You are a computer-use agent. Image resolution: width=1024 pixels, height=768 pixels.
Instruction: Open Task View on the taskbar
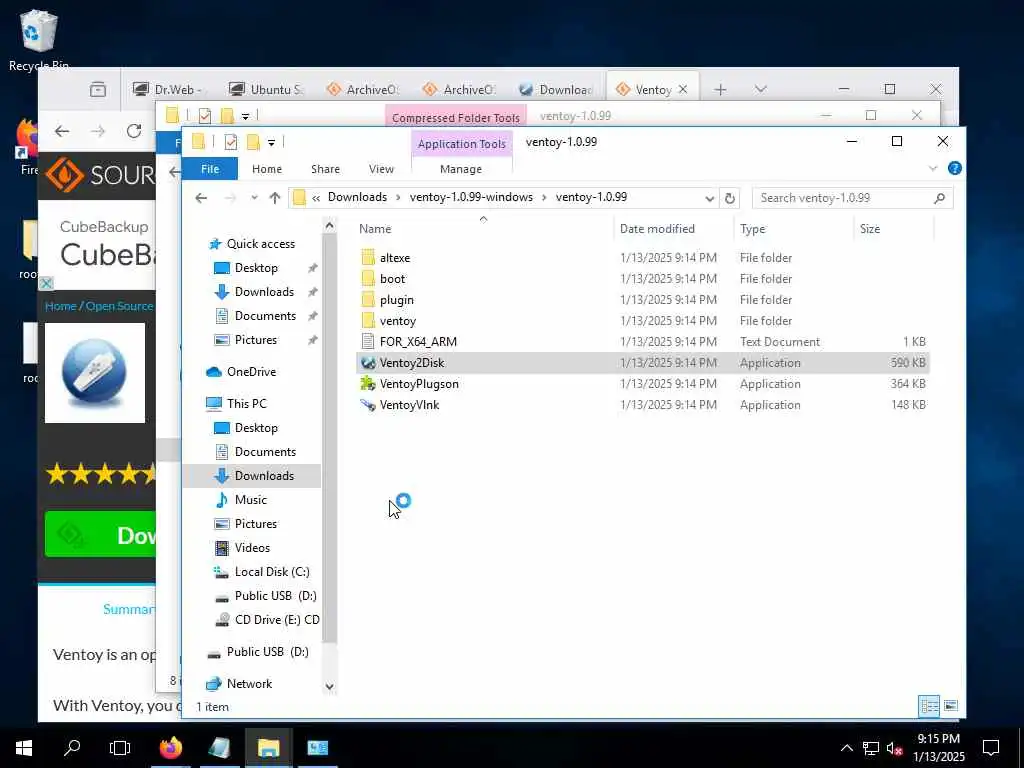(120, 748)
